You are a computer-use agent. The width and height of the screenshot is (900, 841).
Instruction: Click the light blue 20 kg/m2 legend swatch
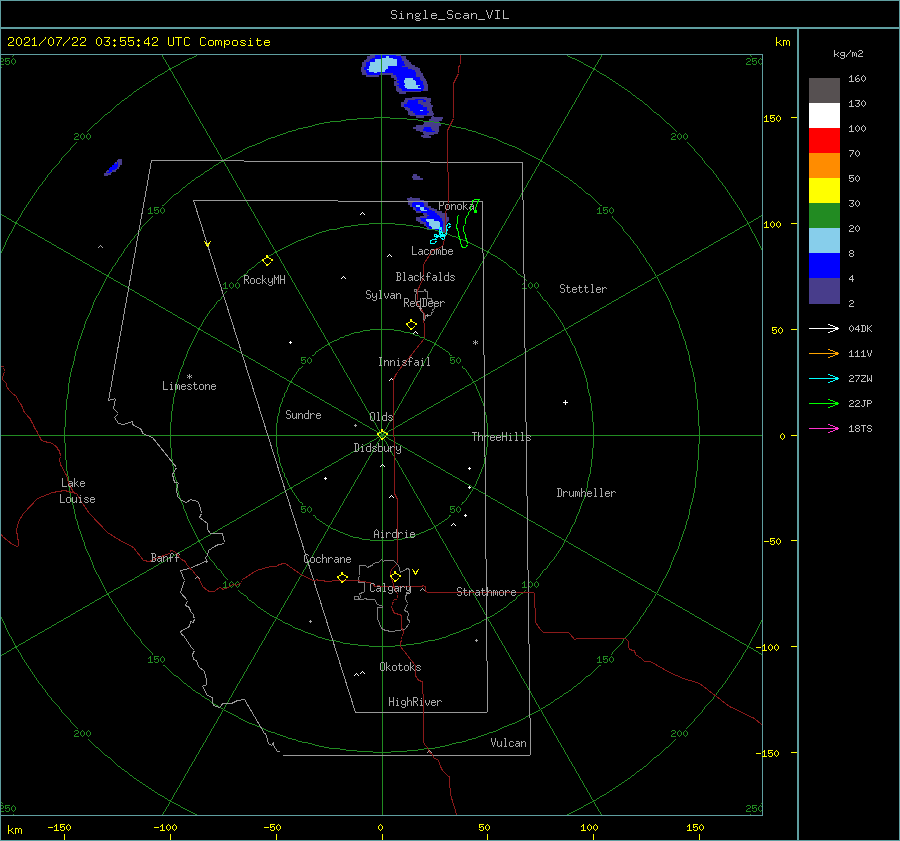point(824,241)
